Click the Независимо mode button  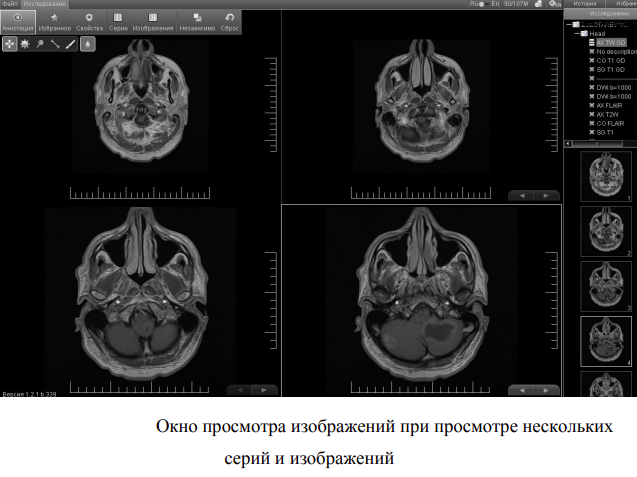tap(195, 23)
